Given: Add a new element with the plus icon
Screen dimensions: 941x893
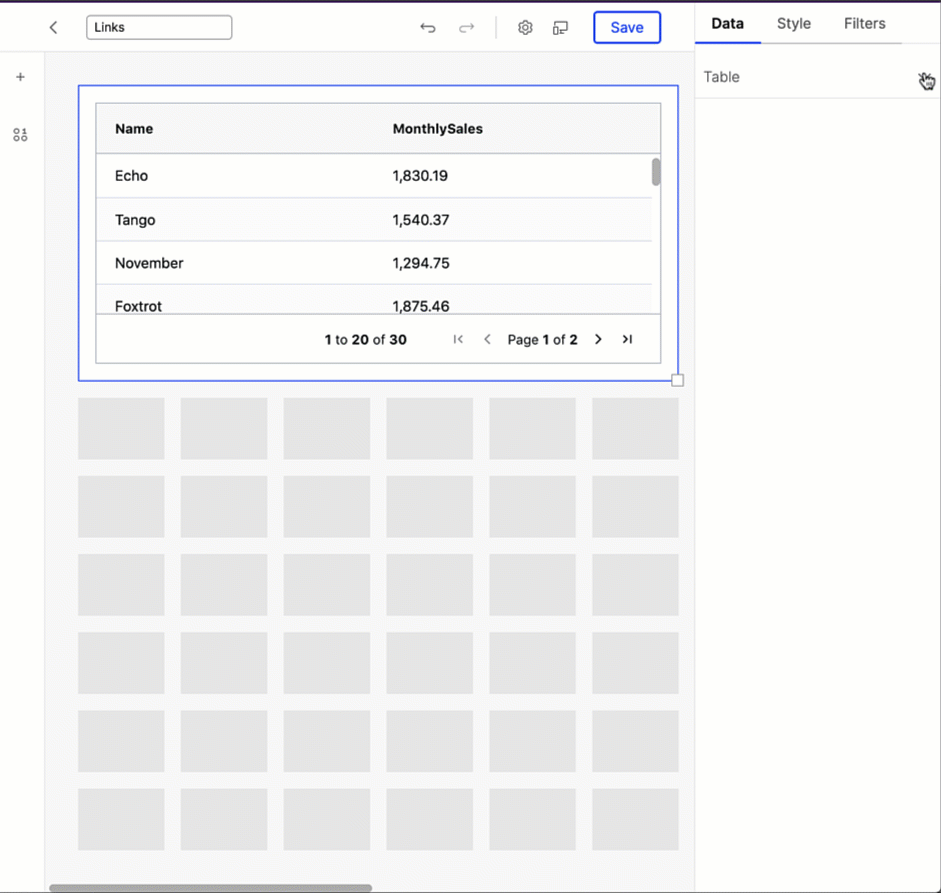Looking at the screenshot, I should coord(20,76).
